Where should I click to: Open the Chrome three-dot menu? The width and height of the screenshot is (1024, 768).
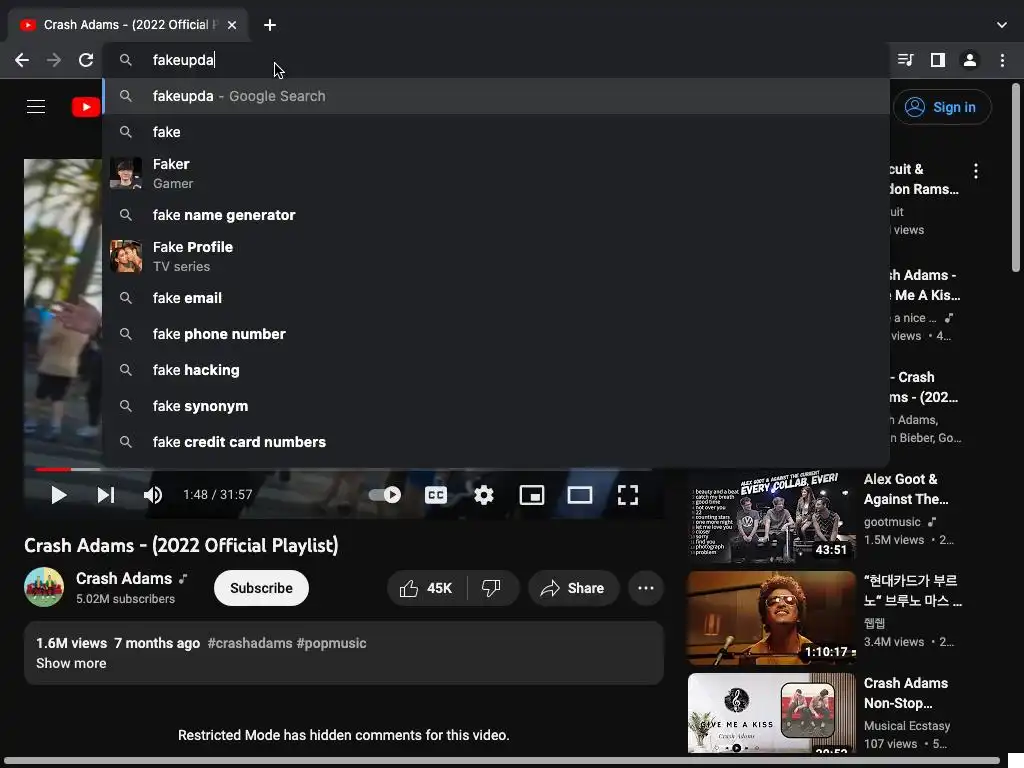[1002, 60]
